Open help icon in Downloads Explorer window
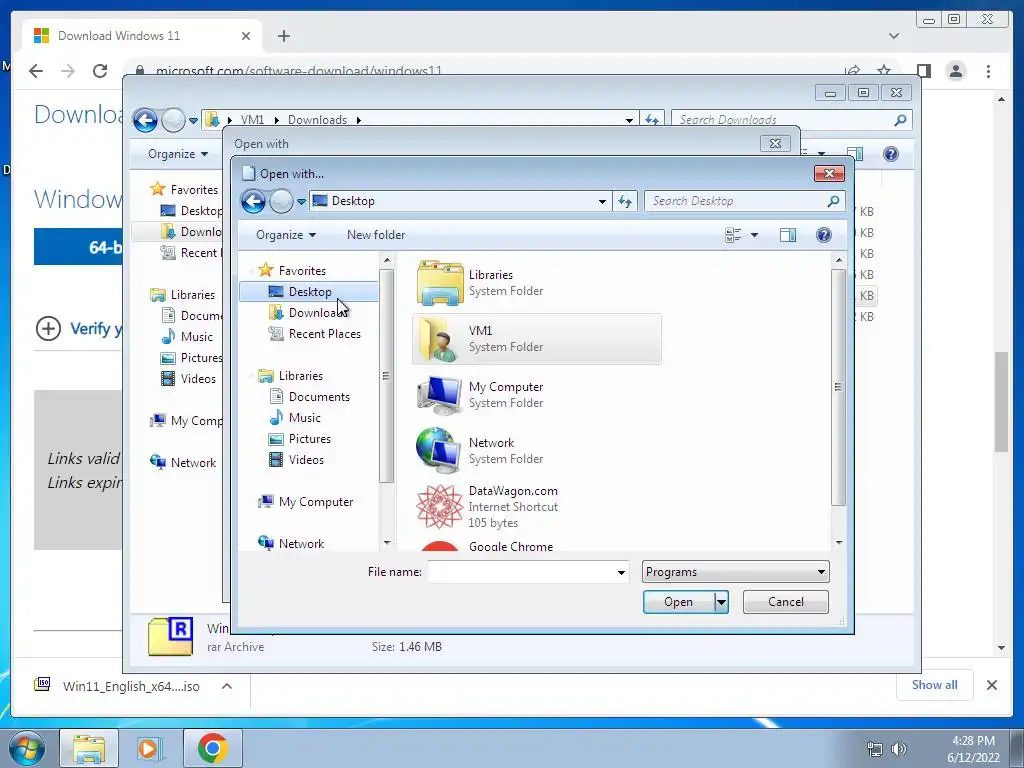 (890, 154)
